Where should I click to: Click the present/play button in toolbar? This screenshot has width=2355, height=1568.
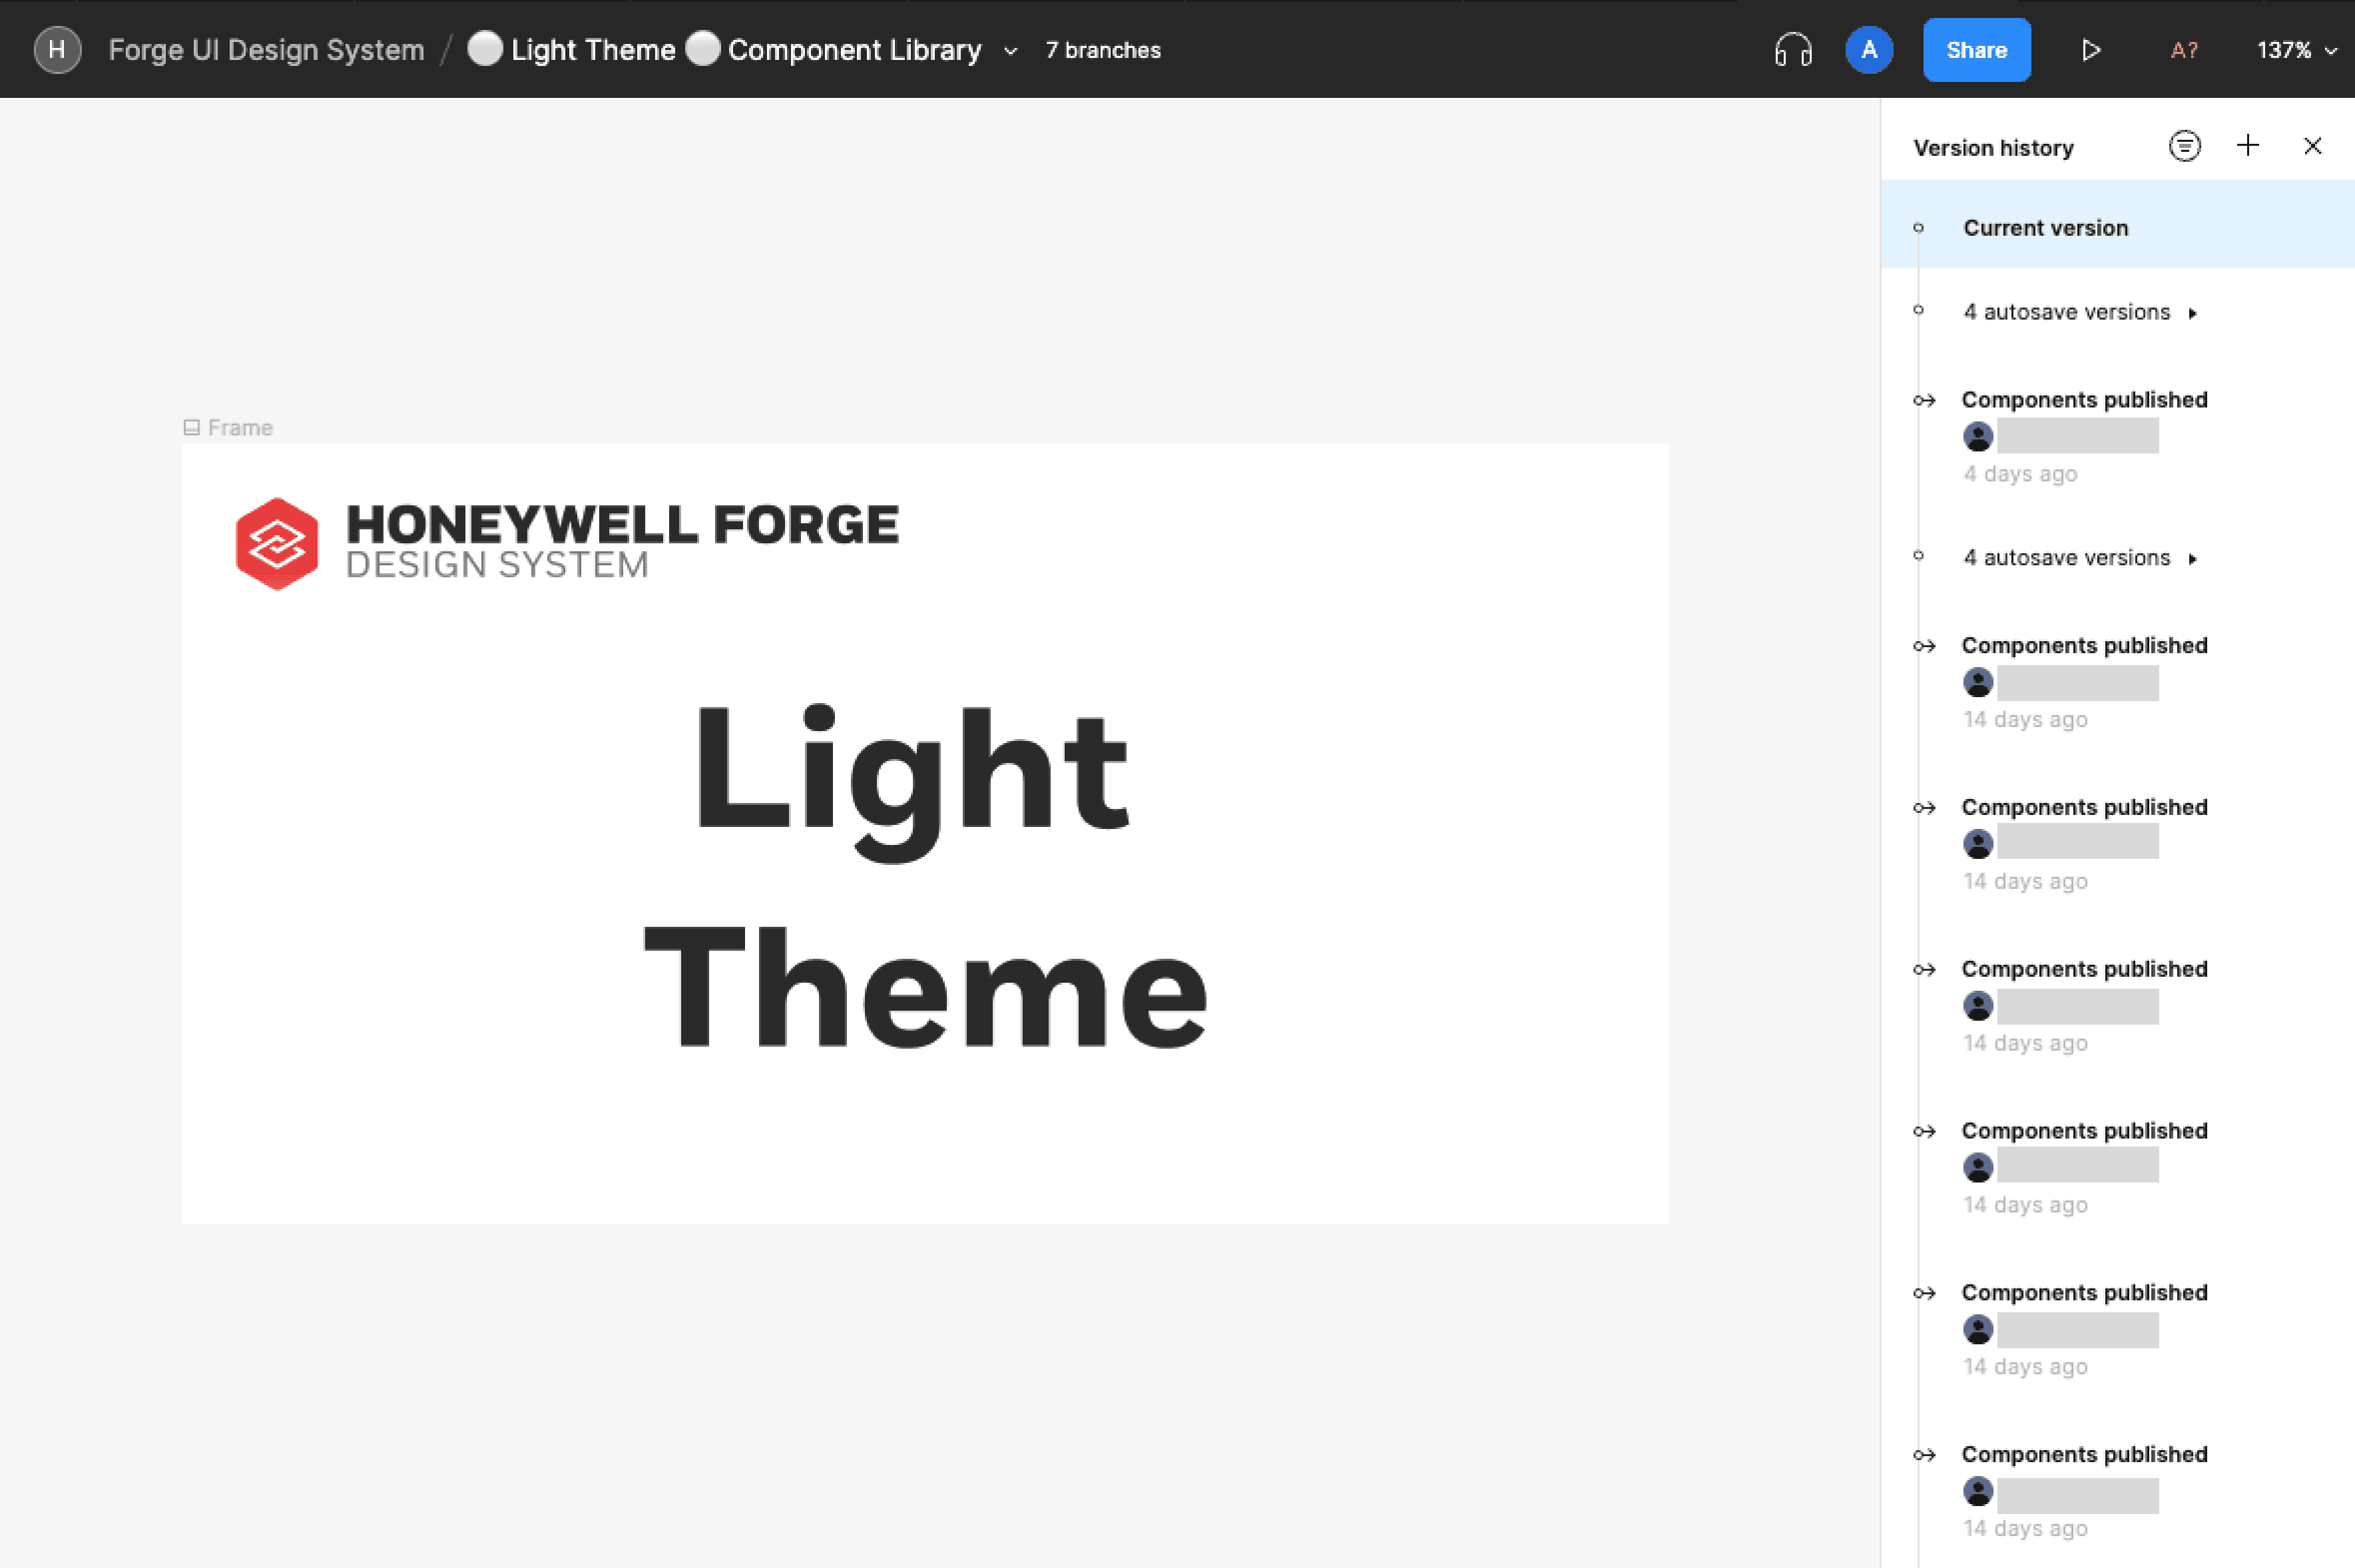(x=2094, y=49)
